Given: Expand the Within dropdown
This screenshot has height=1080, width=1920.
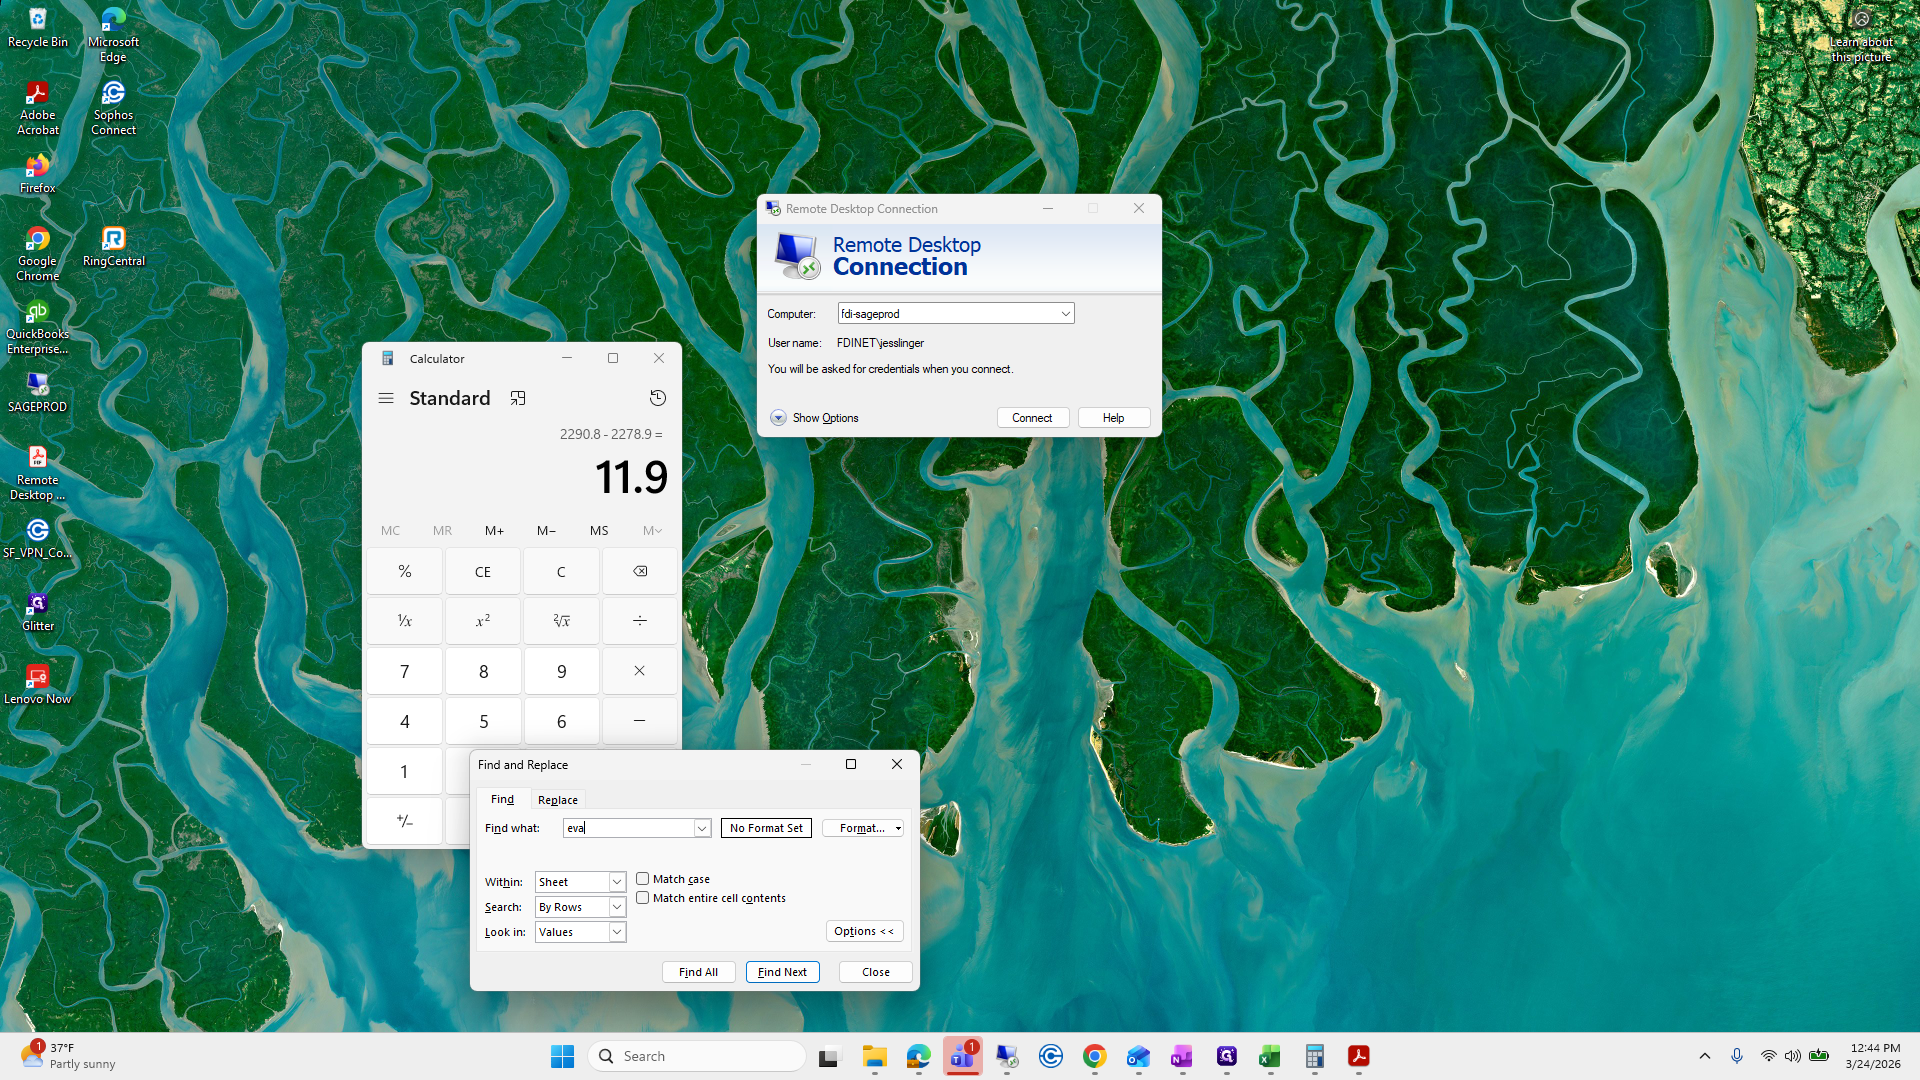Looking at the screenshot, I should click(617, 882).
